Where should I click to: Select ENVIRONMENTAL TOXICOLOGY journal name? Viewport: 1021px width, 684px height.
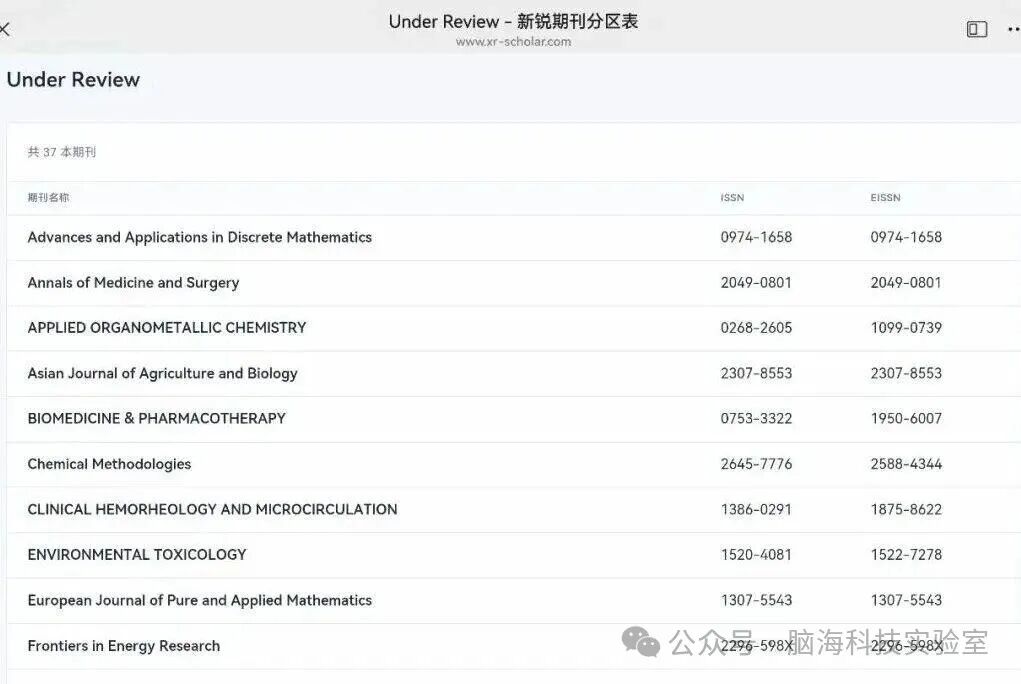137,554
